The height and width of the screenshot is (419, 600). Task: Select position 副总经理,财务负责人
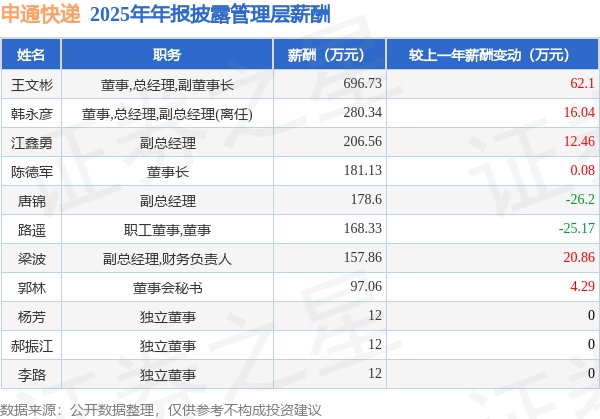tap(167, 259)
